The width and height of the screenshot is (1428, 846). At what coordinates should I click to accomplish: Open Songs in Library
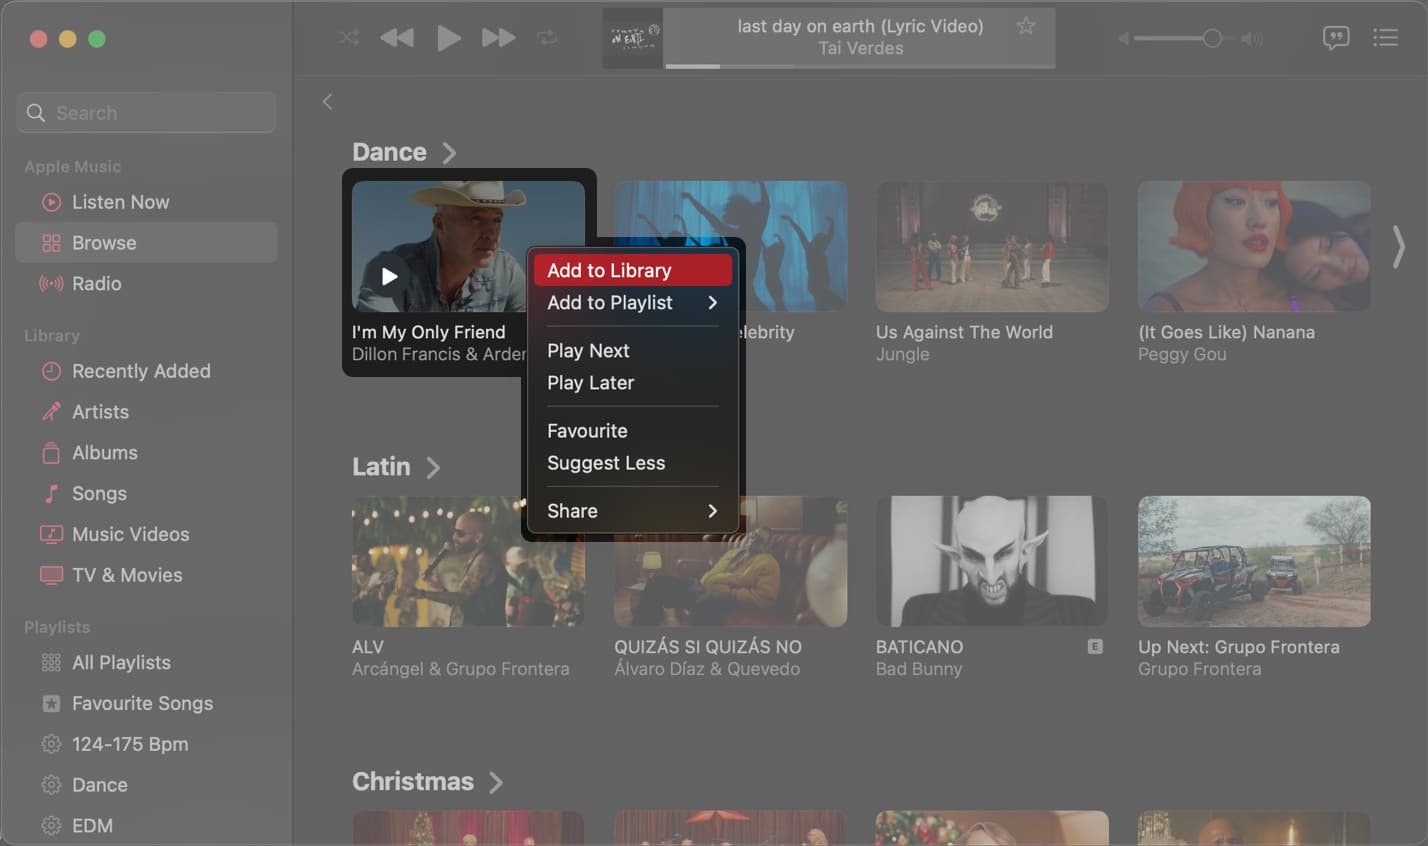[x=146, y=494]
